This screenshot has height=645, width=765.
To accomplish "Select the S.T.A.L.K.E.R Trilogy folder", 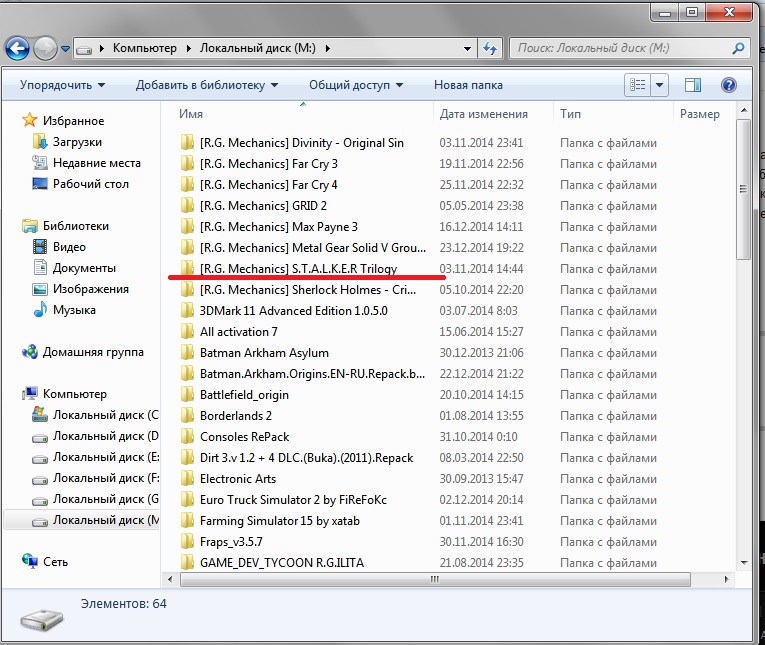I will point(298,269).
